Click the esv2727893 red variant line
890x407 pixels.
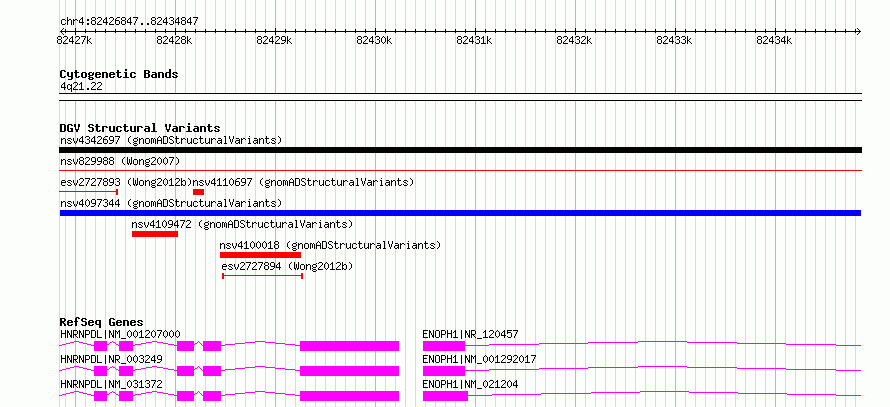pos(89,192)
